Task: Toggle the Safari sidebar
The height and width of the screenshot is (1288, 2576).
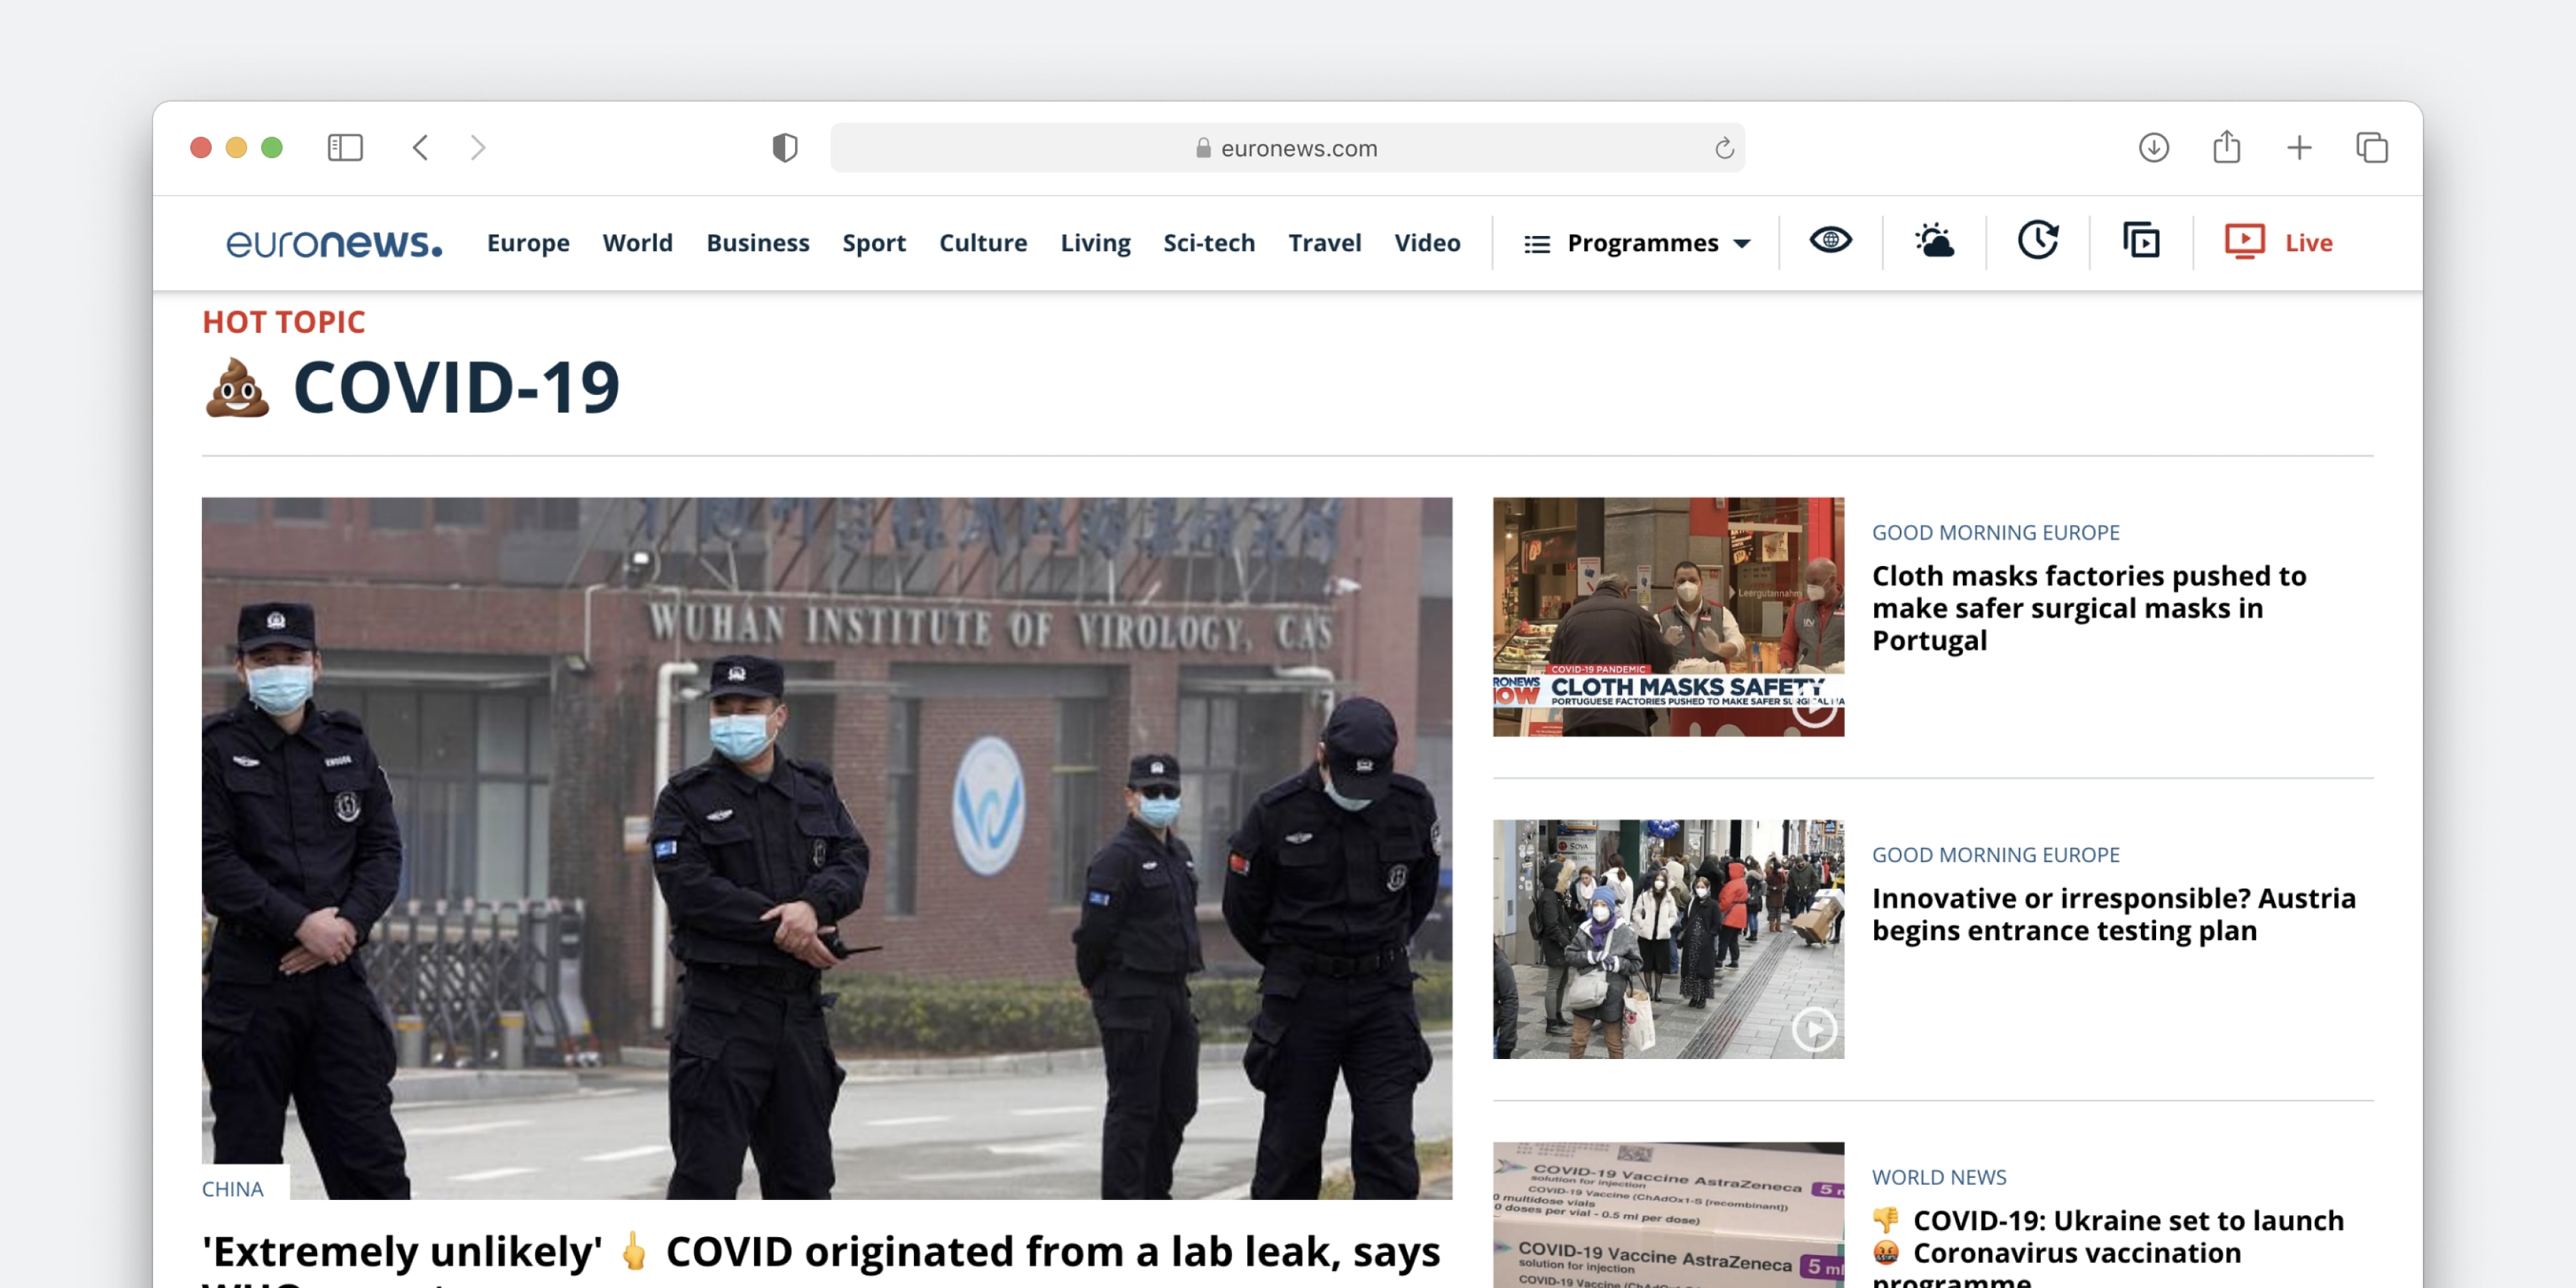Action: point(345,148)
